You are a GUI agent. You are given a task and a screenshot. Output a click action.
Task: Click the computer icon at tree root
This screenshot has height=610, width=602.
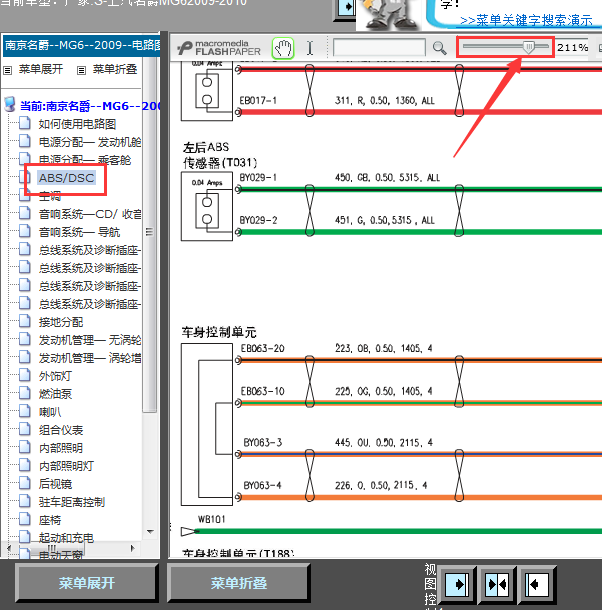(x=9, y=105)
